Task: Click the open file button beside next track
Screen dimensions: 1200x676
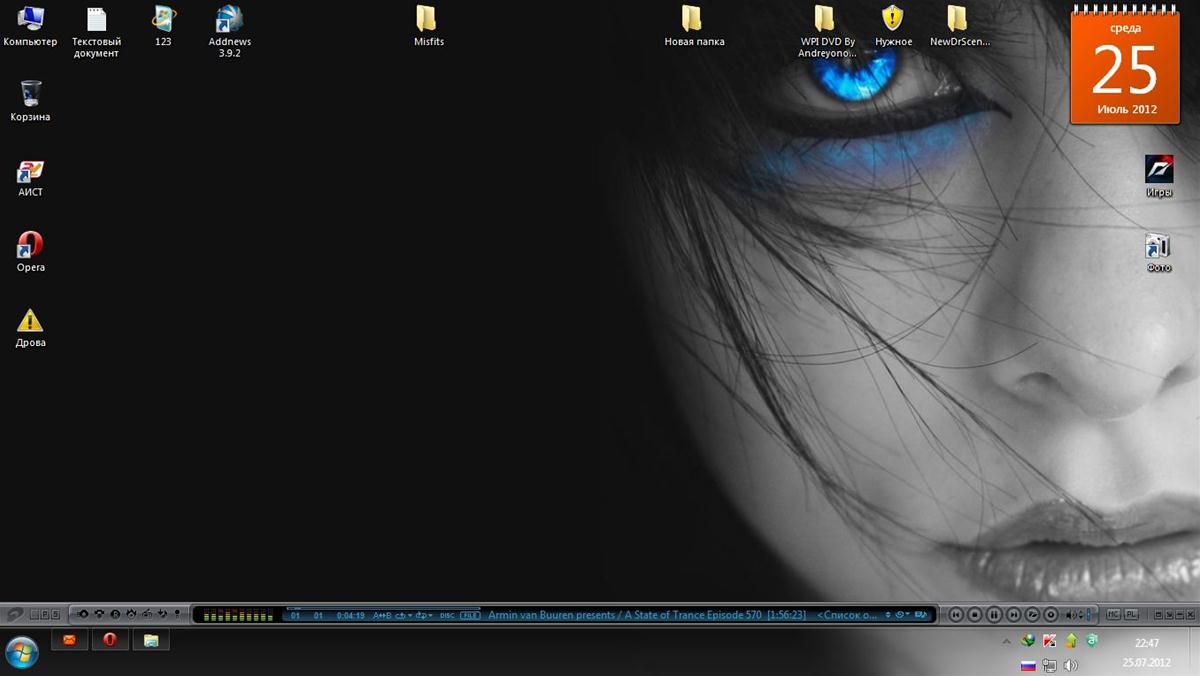Action: click(x=1032, y=615)
